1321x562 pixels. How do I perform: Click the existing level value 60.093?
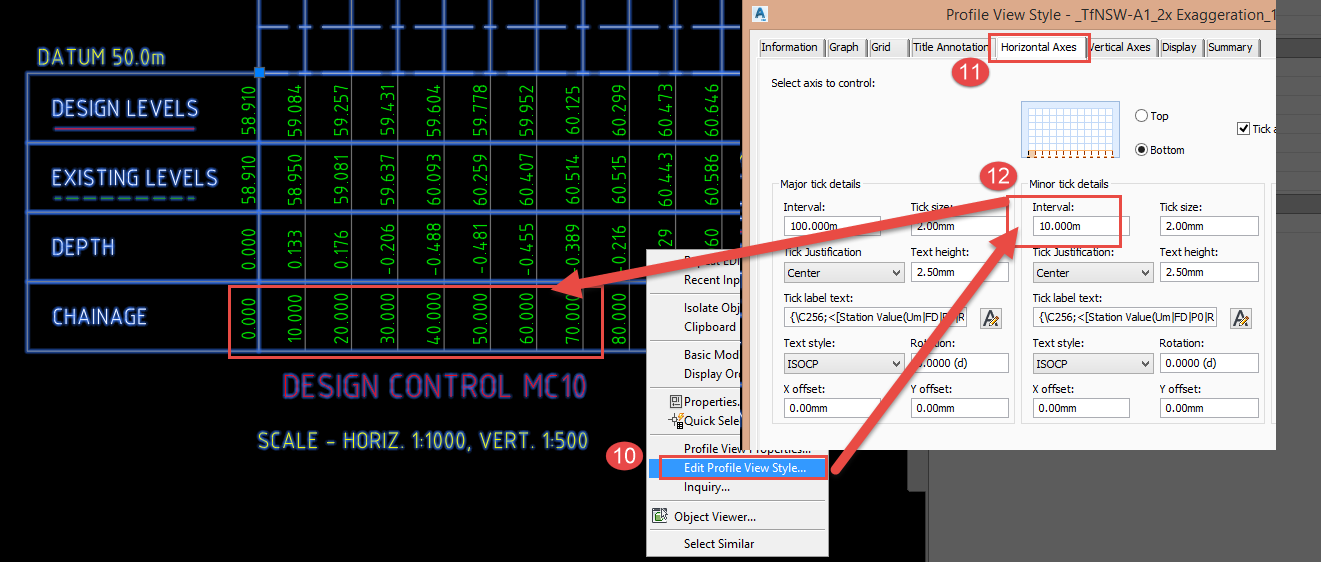(x=432, y=178)
